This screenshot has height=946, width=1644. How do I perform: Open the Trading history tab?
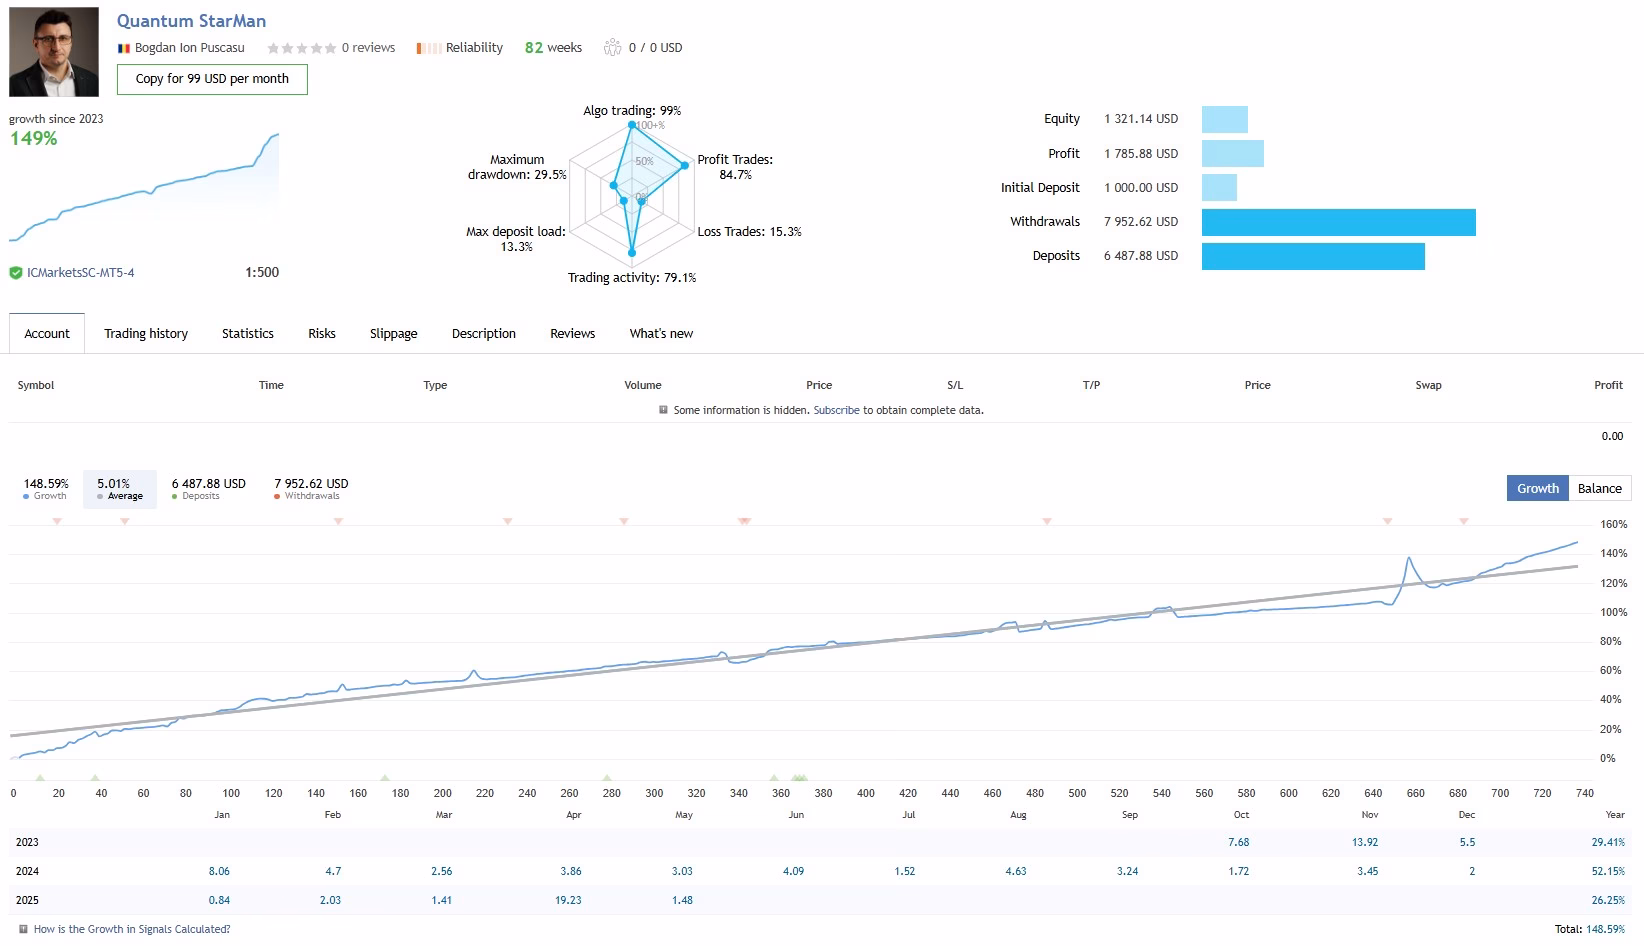click(x=146, y=334)
